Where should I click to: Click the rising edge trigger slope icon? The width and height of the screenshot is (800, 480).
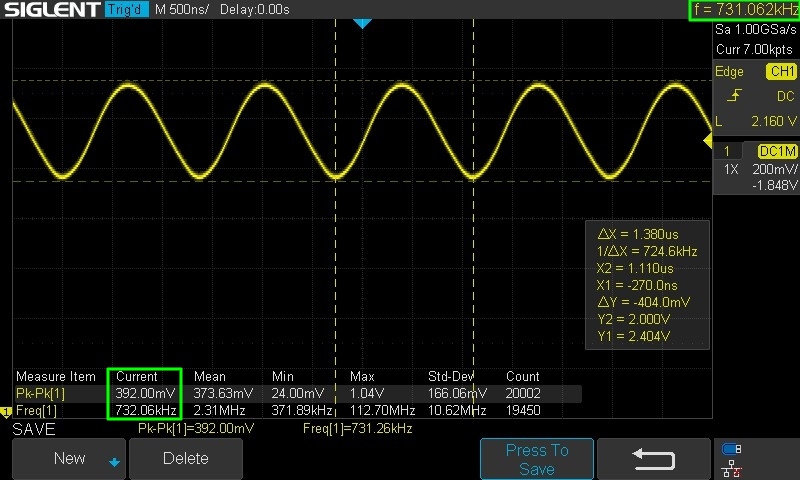(735, 96)
